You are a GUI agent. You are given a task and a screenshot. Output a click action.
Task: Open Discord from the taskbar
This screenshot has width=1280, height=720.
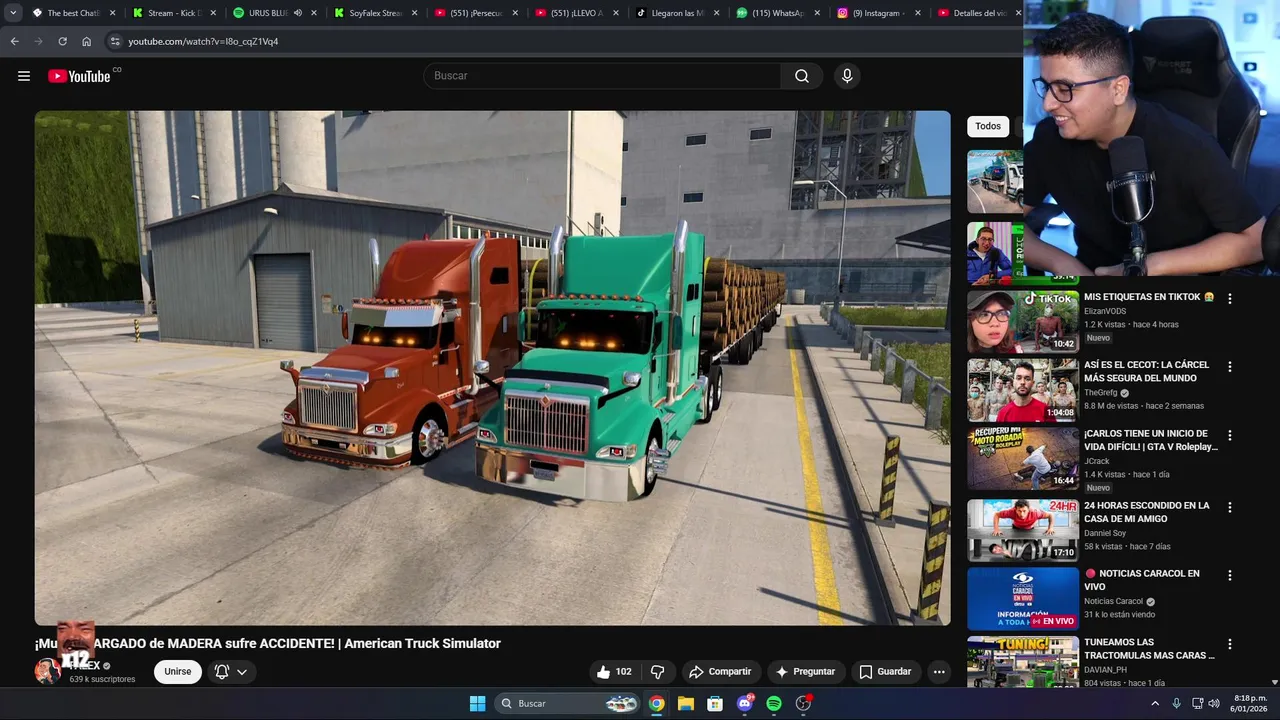(x=744, y=704)
